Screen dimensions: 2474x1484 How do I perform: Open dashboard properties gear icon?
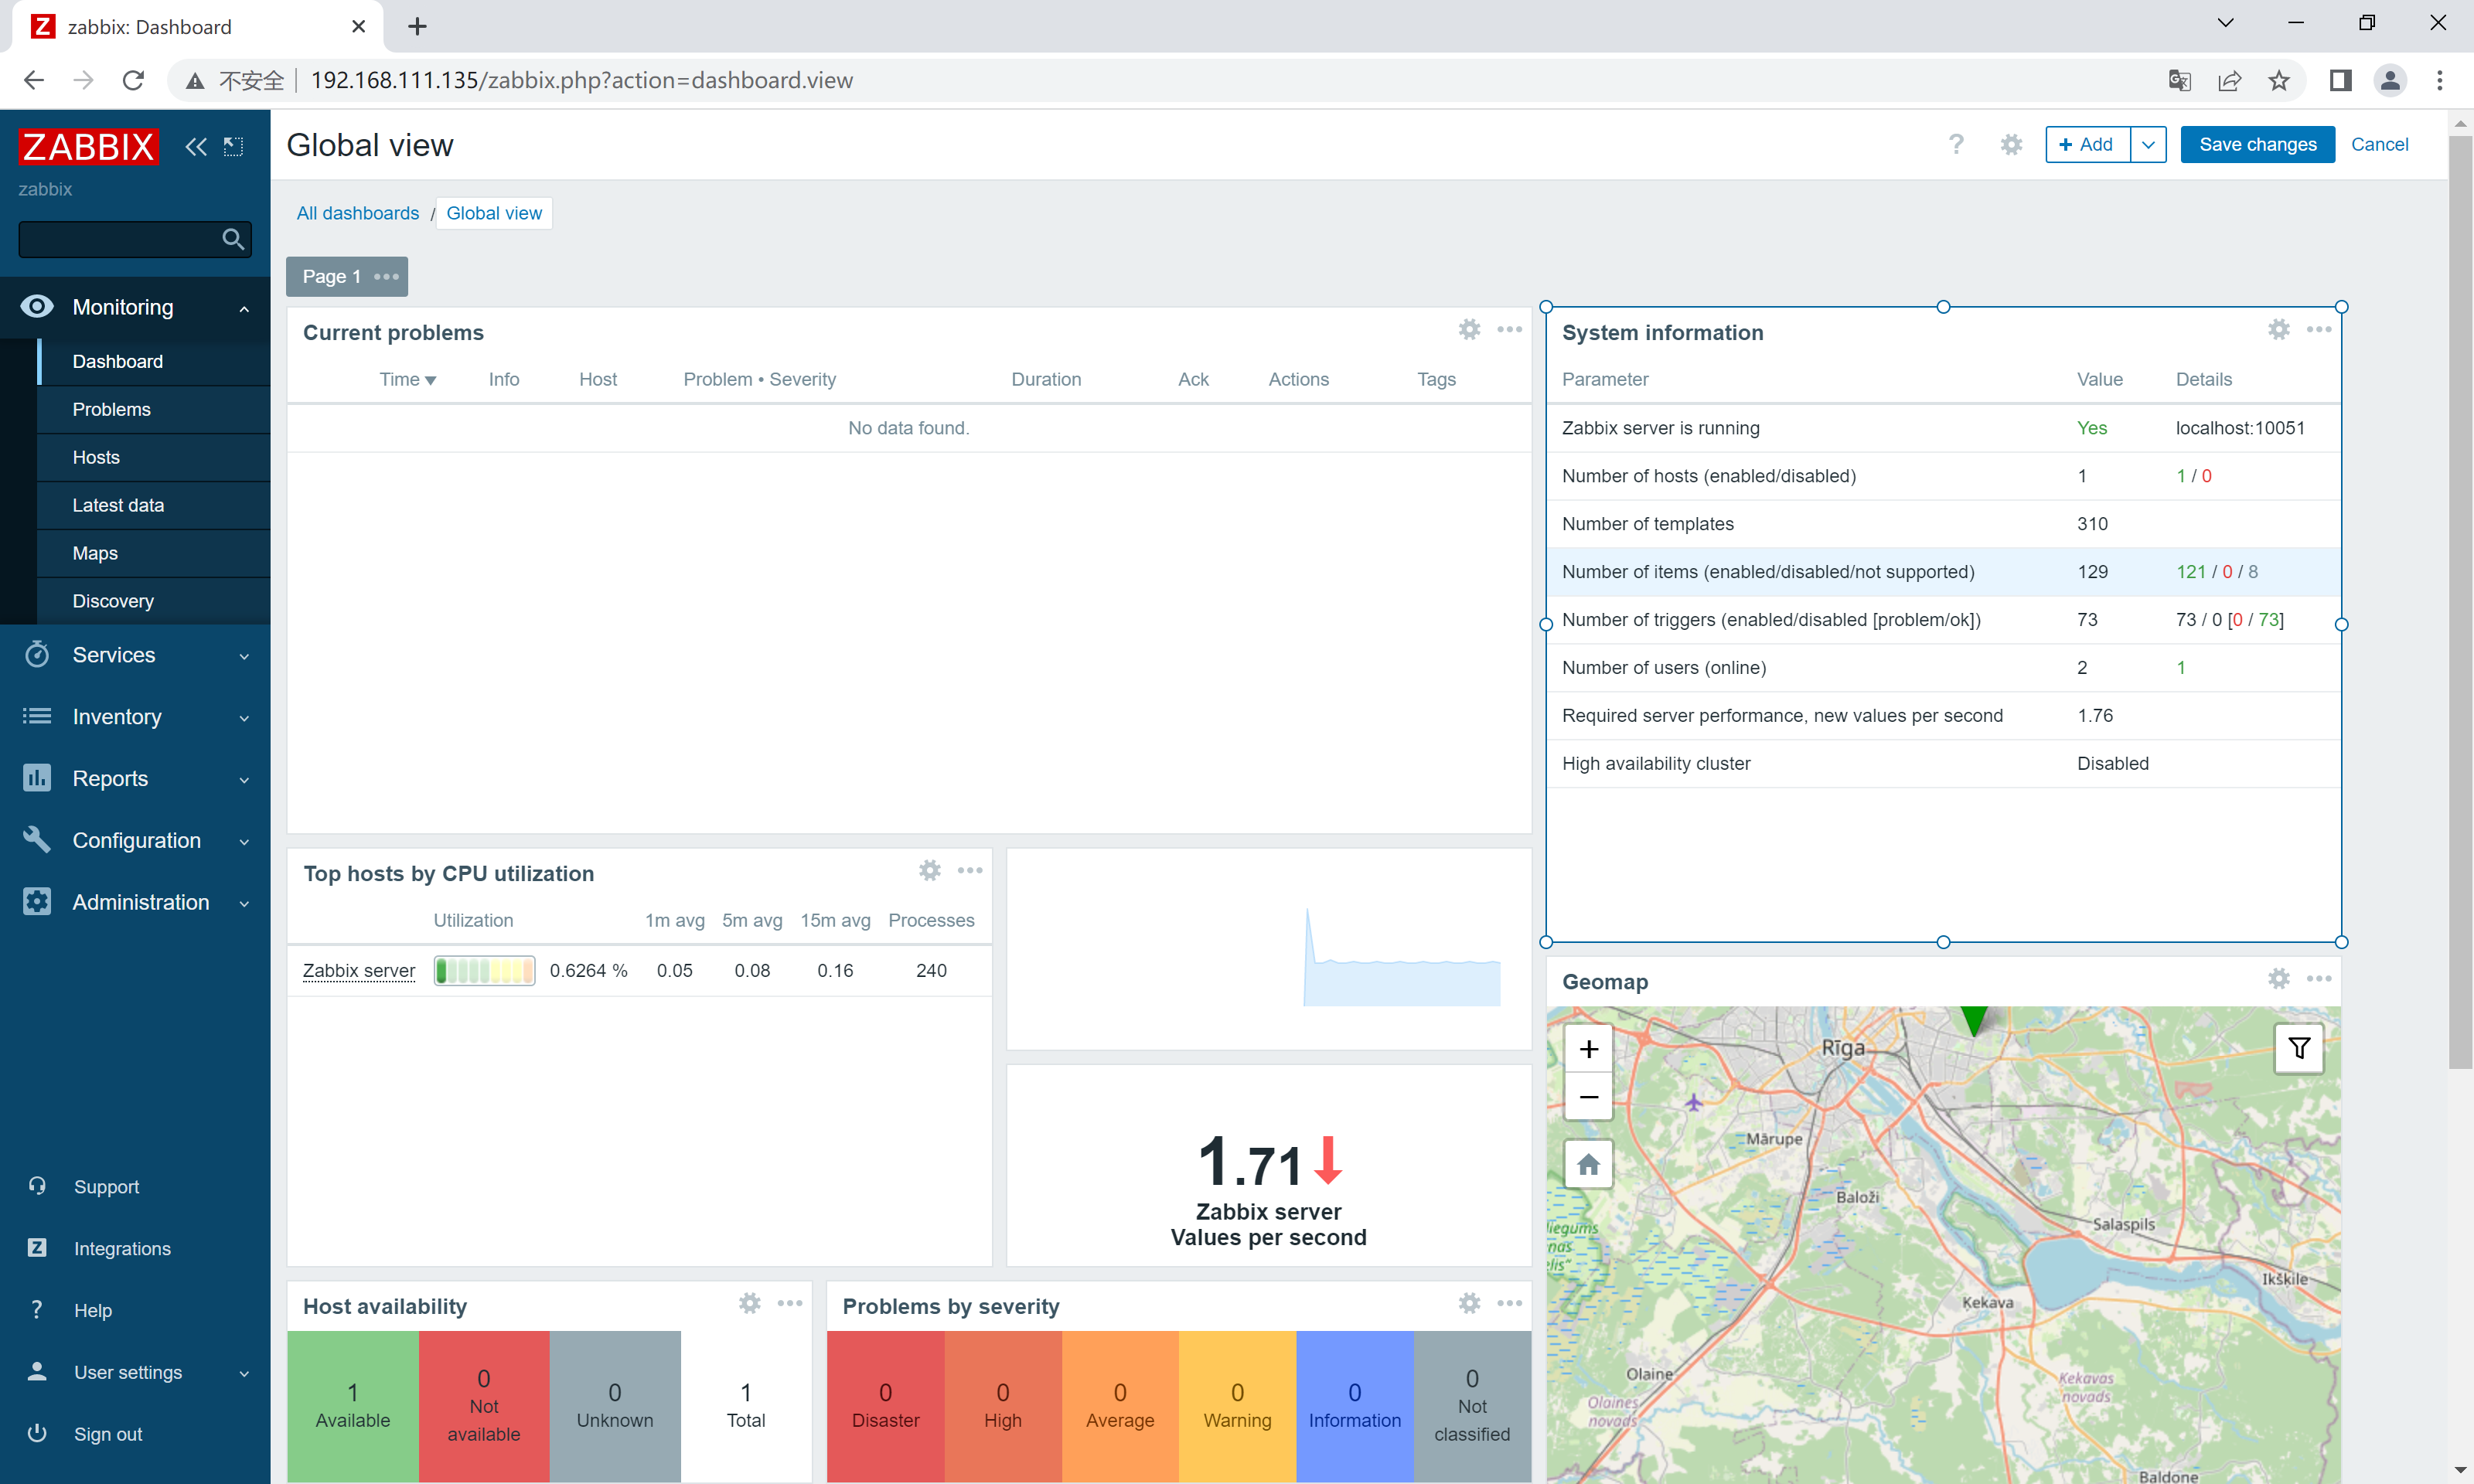click(x=2011, y=145)
